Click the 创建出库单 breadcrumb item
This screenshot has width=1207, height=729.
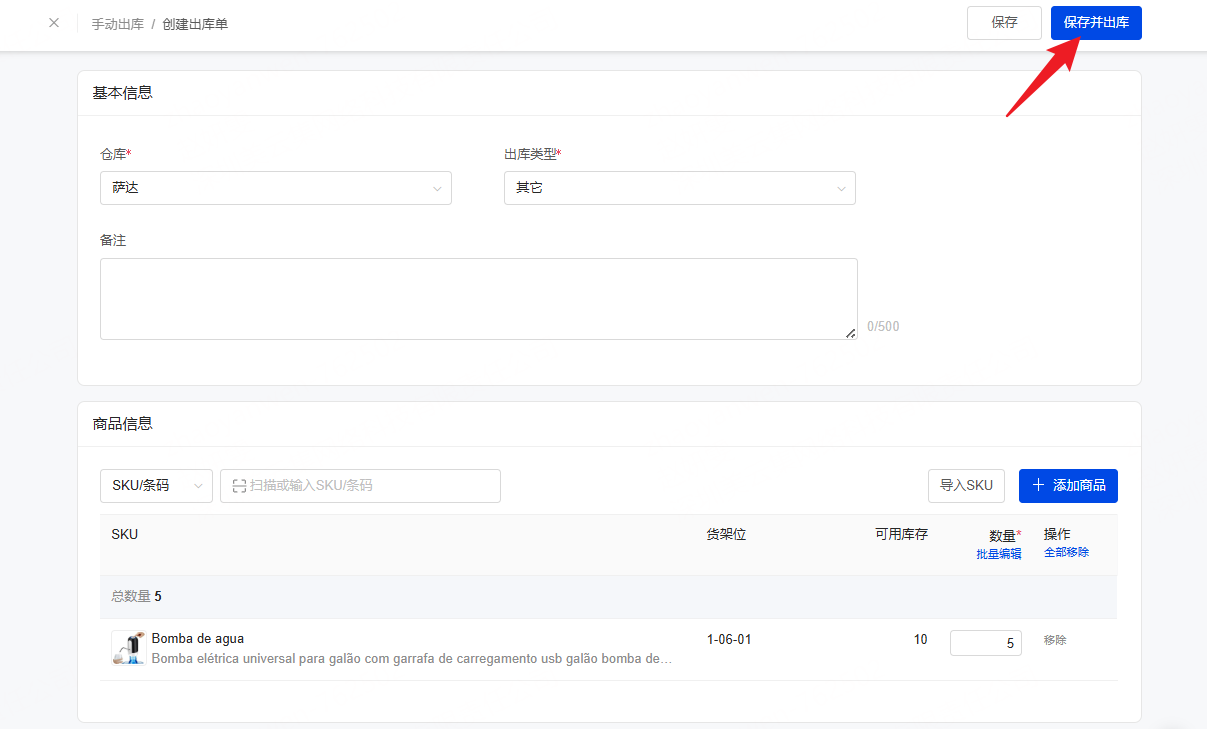[195, 24]
